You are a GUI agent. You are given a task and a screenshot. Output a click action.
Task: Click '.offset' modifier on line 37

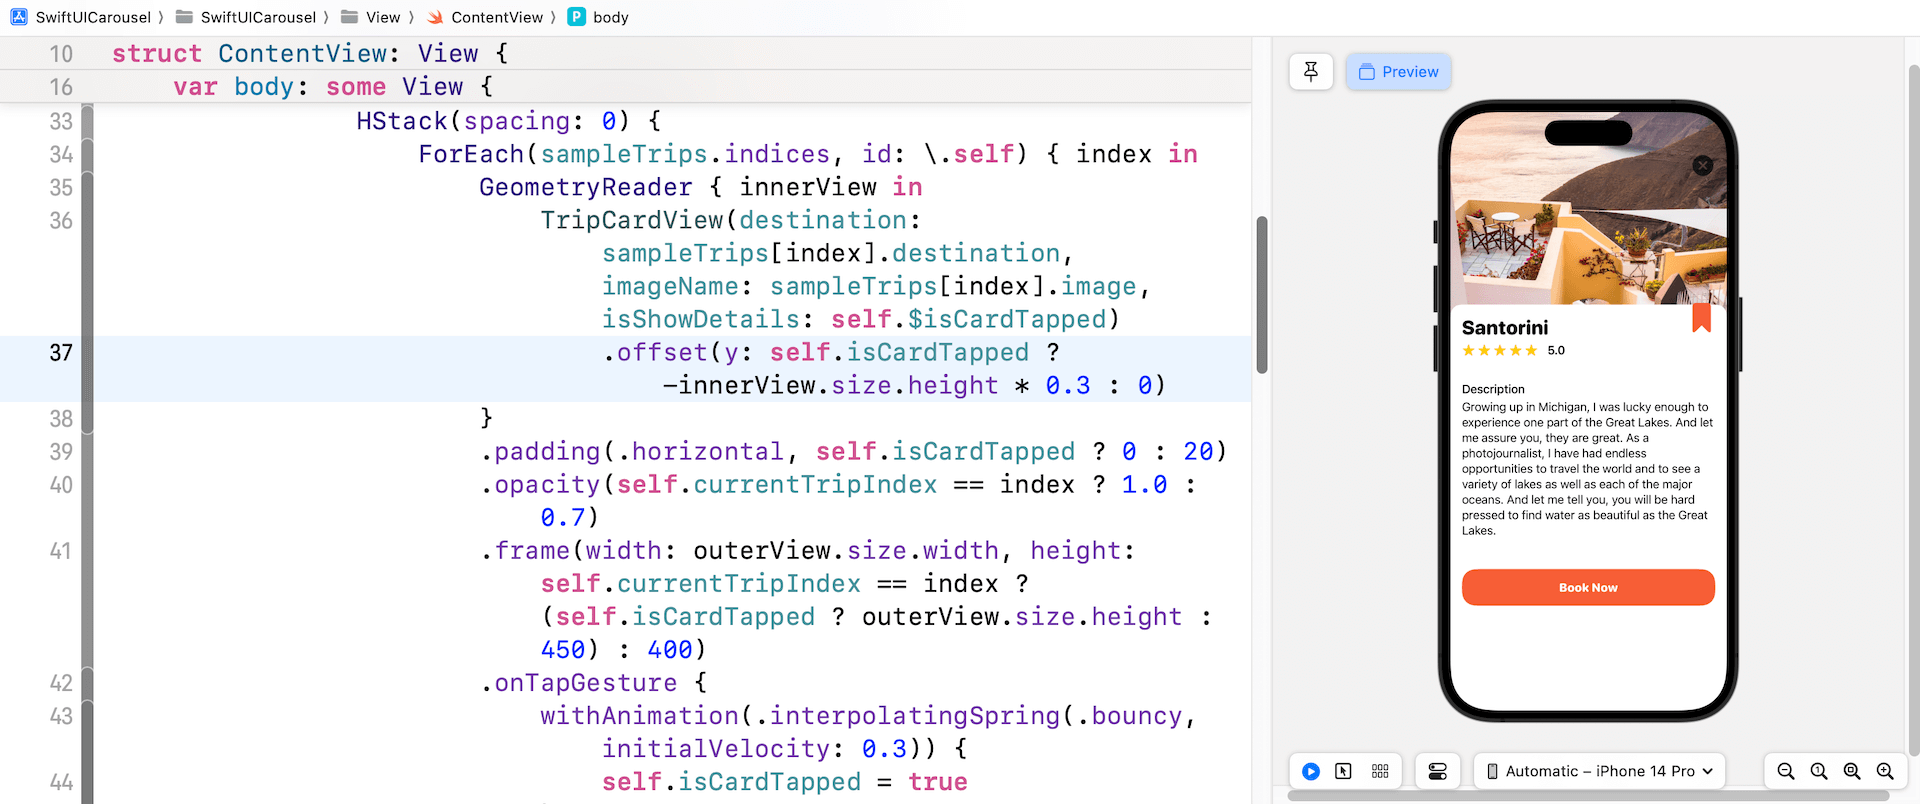(x=655, y=352)
